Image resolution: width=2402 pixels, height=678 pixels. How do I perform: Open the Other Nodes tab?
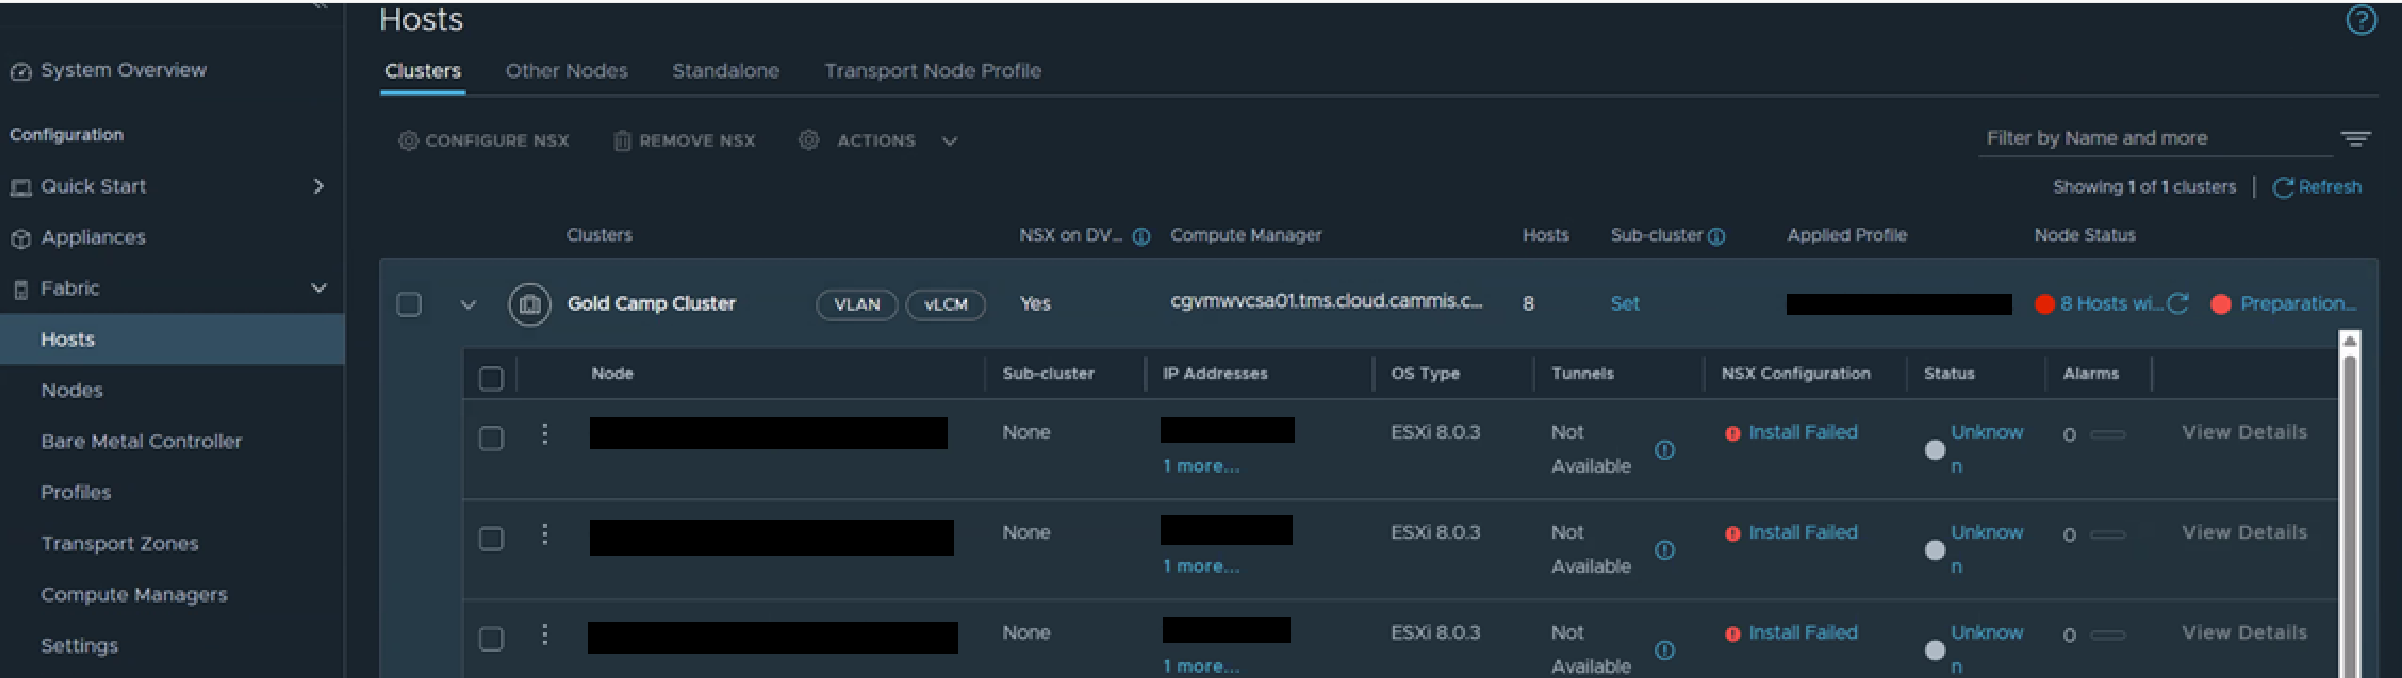(566, 71)
